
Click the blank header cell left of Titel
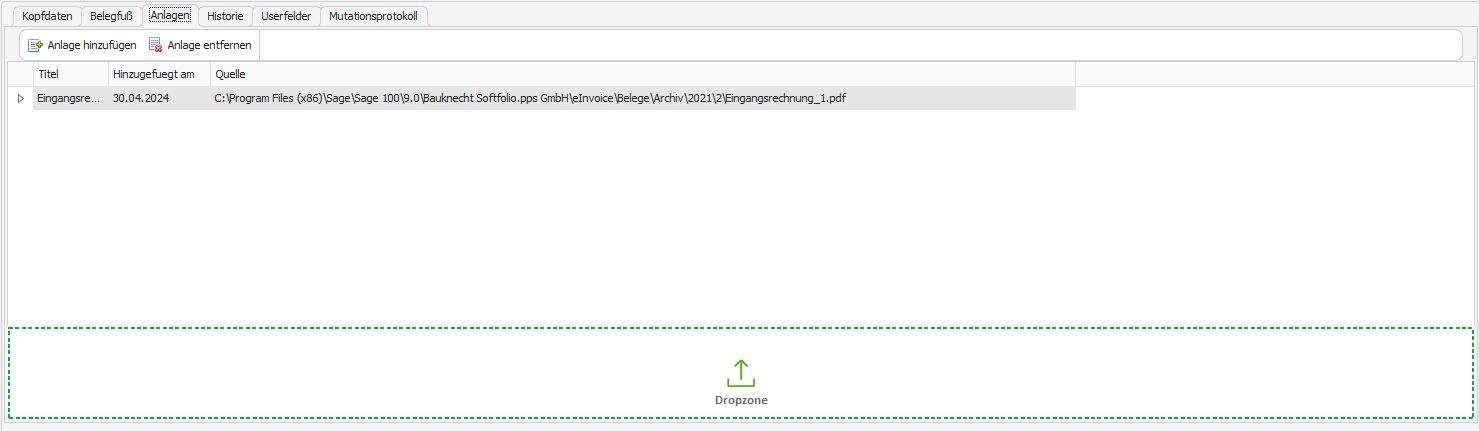21,74
